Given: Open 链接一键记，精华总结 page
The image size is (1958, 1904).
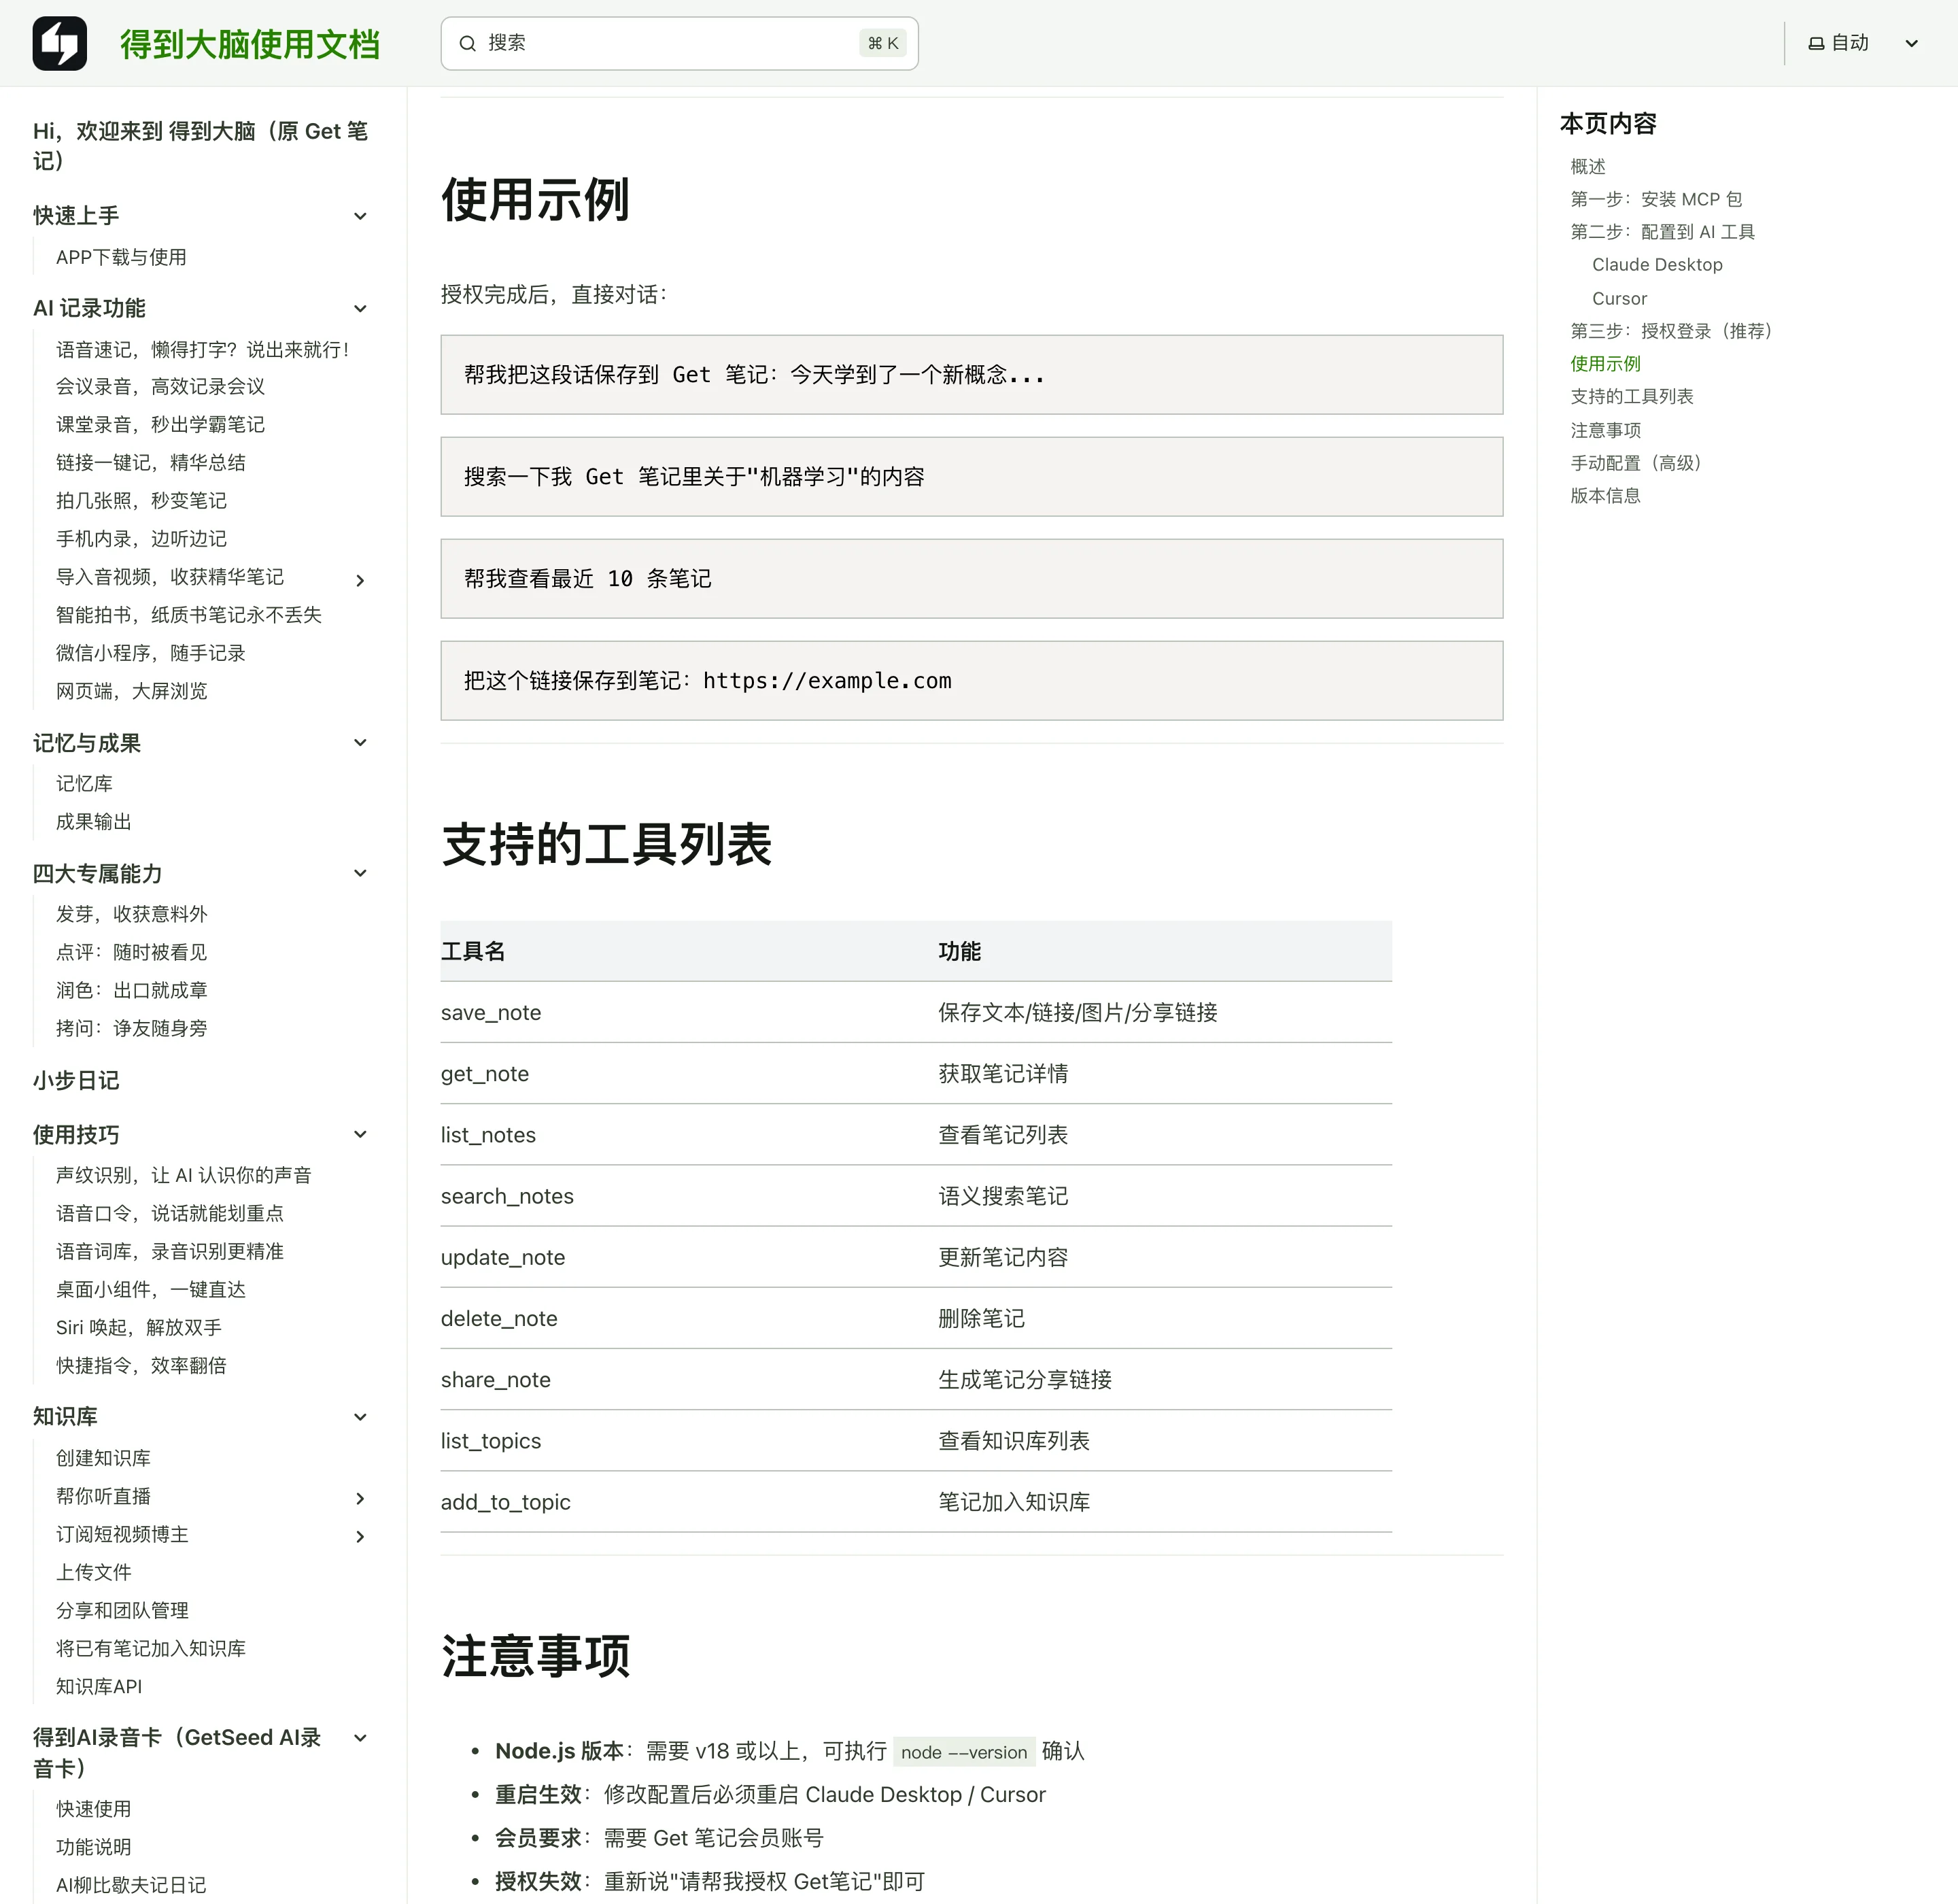Looking at the screenshot, I should tap(151, 462).
